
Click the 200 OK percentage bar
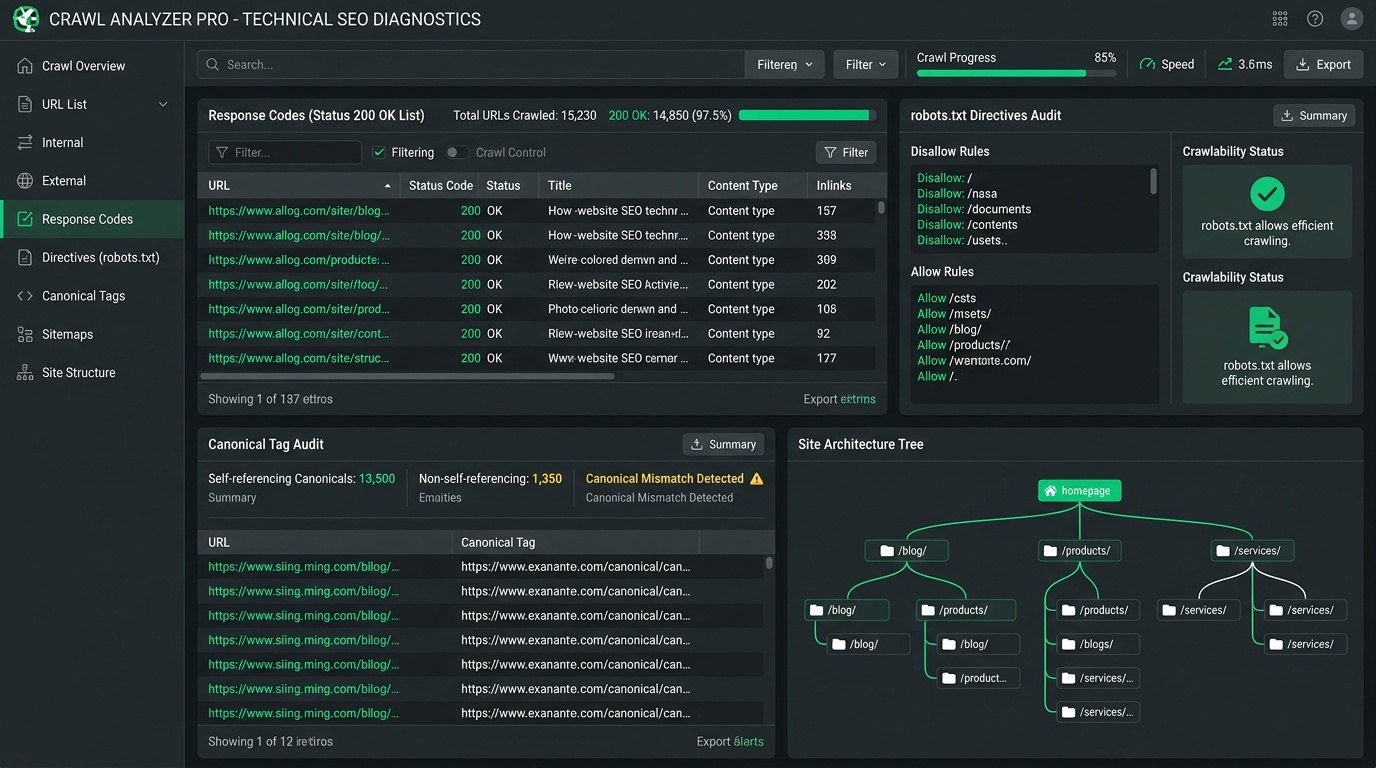point(807,116)
